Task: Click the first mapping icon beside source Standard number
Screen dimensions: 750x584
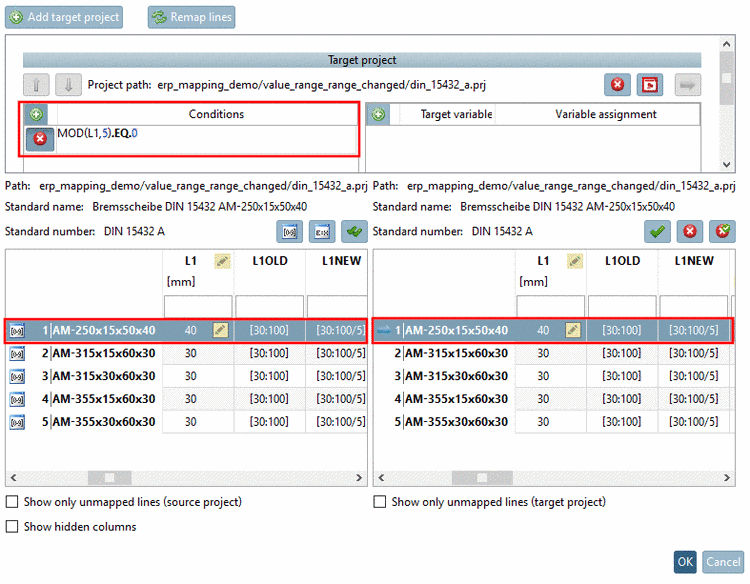Action: [x=289, y=232]
